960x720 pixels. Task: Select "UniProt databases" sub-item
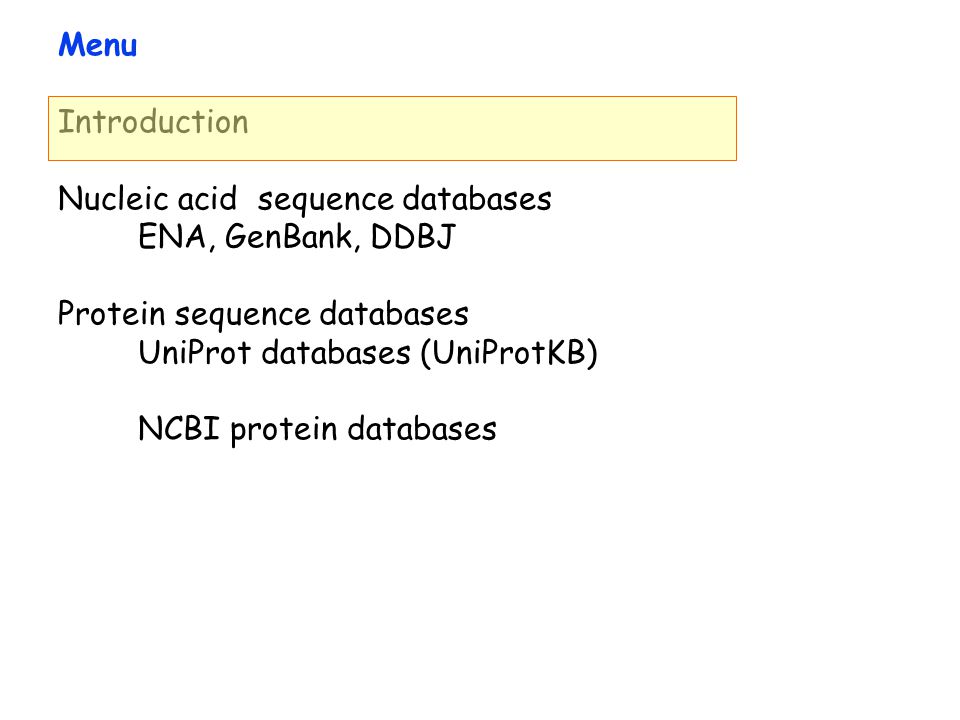click(274, 353)
